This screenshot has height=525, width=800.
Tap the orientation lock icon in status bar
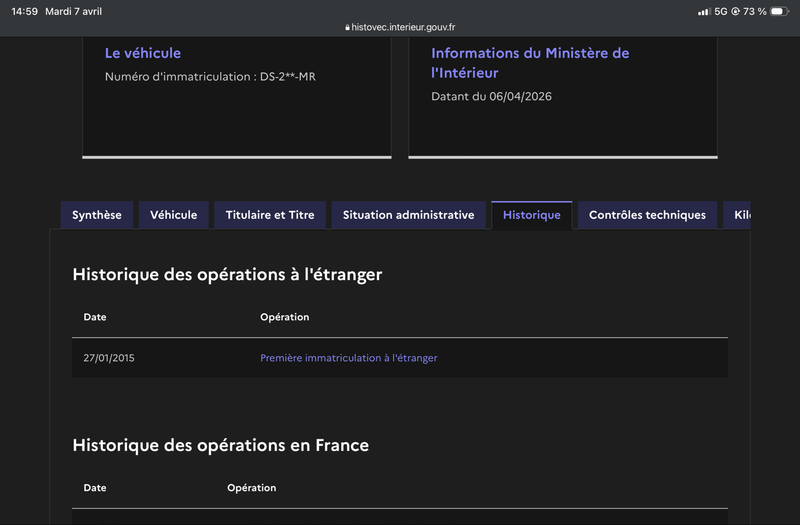pyautogui.click(x=735, y=11)
